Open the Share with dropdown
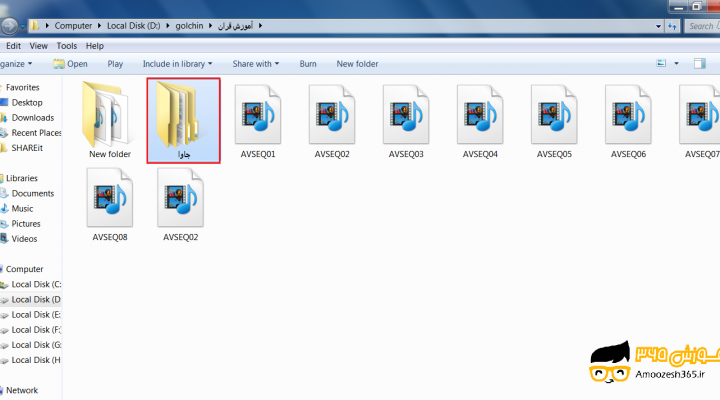Viewport: 720px width, 400px height. (x=256, y=64)
